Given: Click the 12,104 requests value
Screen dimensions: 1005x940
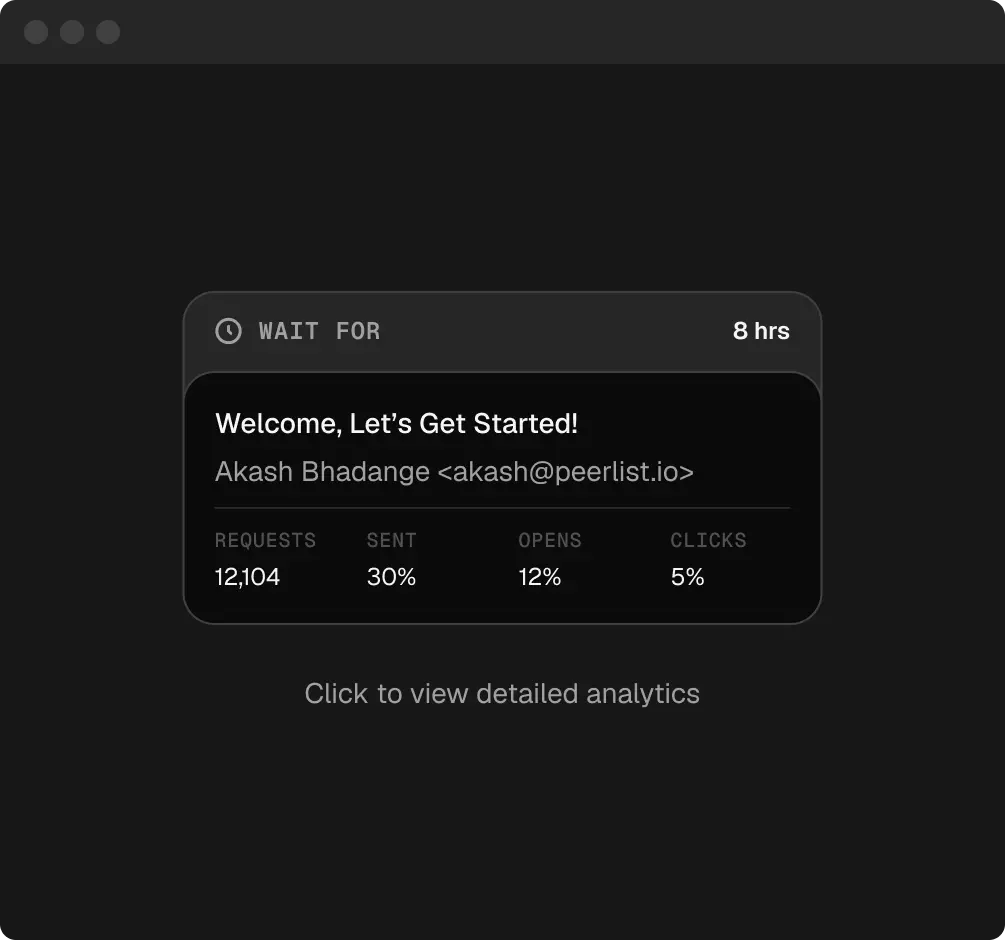Looking at the screenshot, I should (247, 577).
